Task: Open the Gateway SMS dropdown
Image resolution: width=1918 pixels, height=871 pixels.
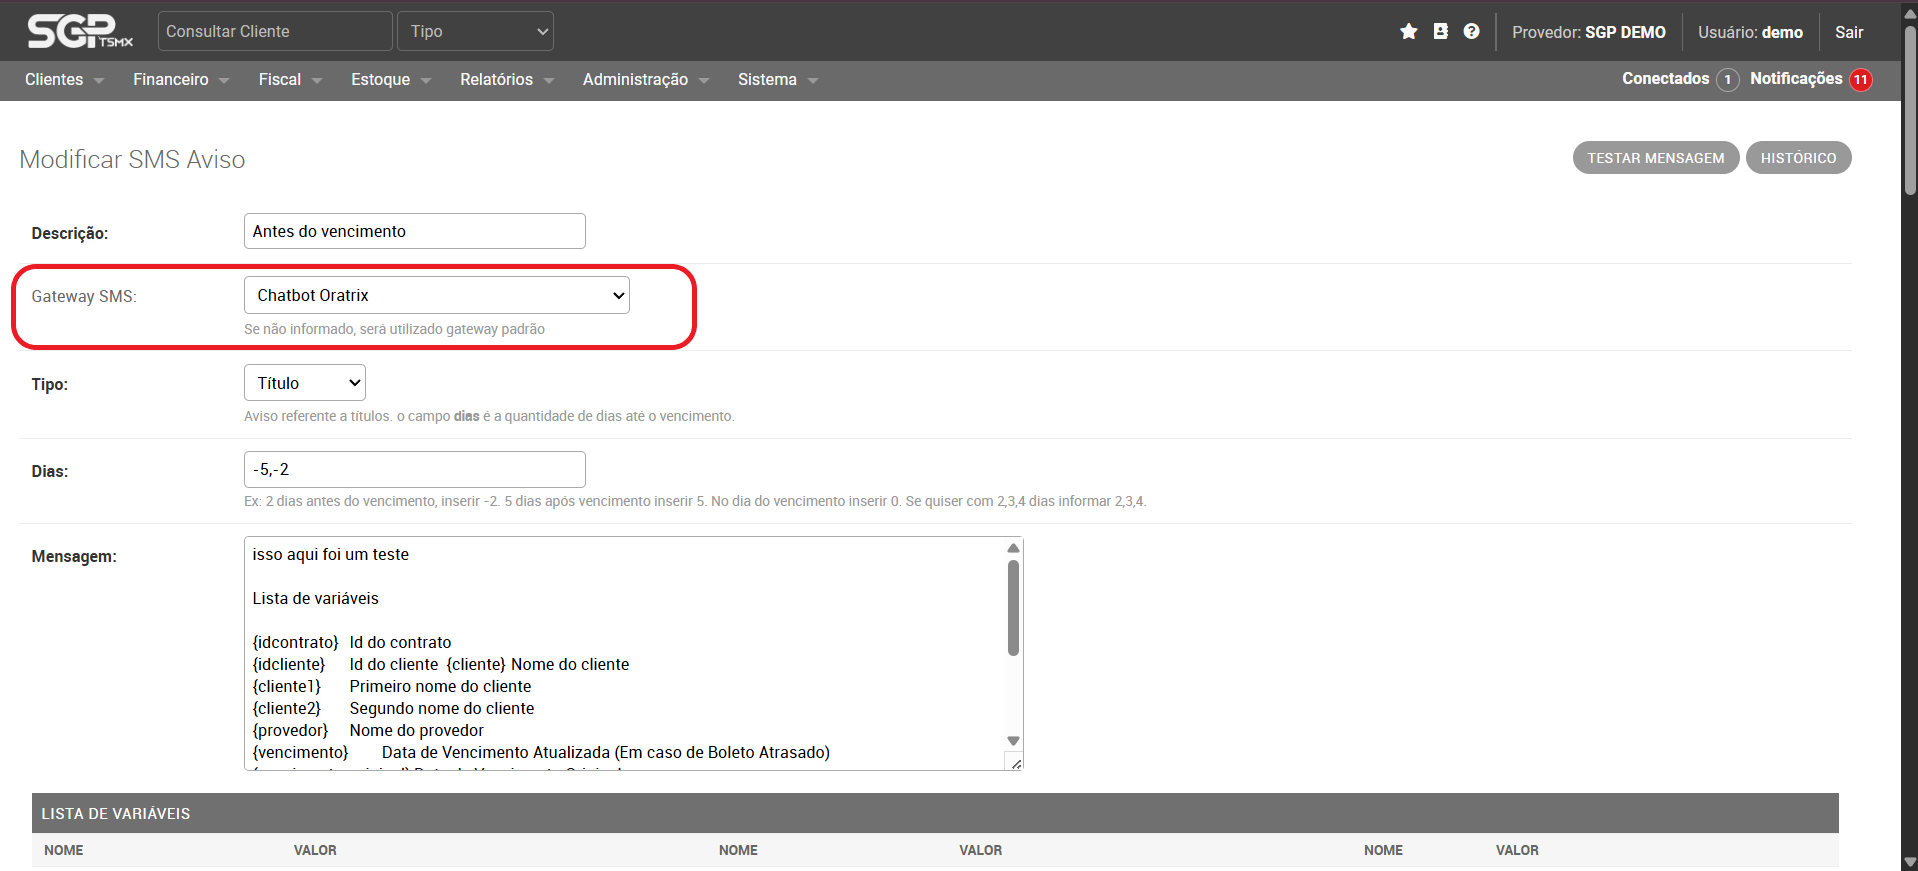Action: (x=436, y=295)
